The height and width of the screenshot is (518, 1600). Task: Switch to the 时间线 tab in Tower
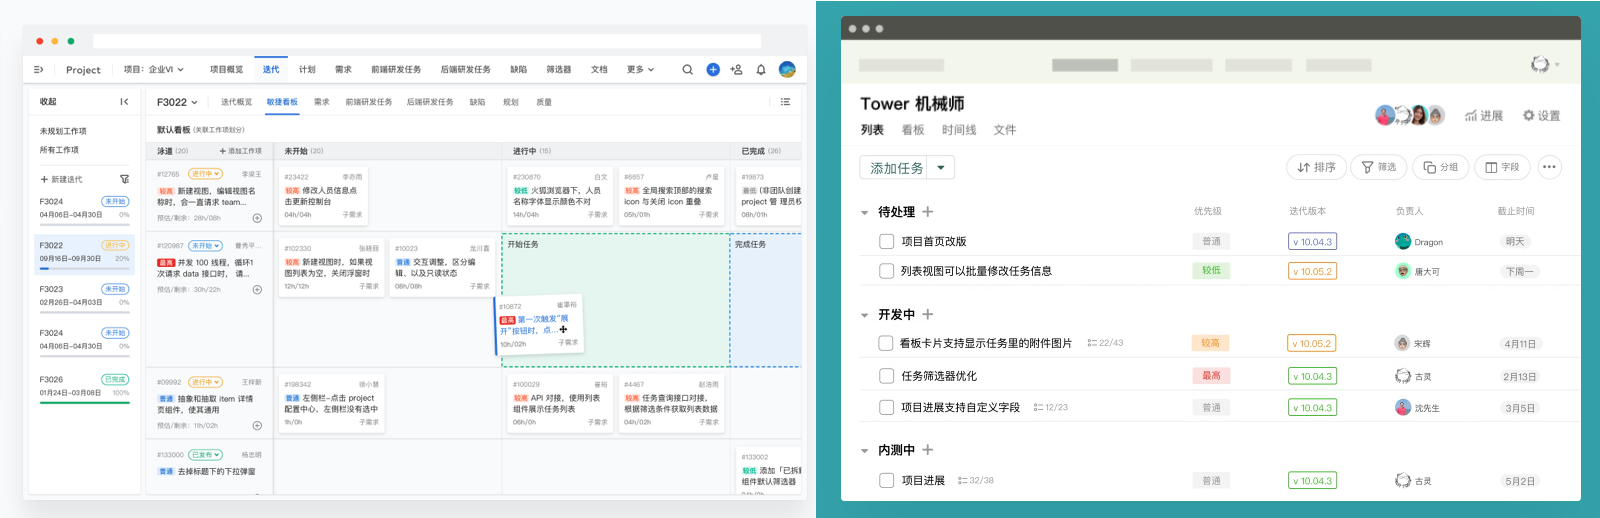(x=958, y=130)
